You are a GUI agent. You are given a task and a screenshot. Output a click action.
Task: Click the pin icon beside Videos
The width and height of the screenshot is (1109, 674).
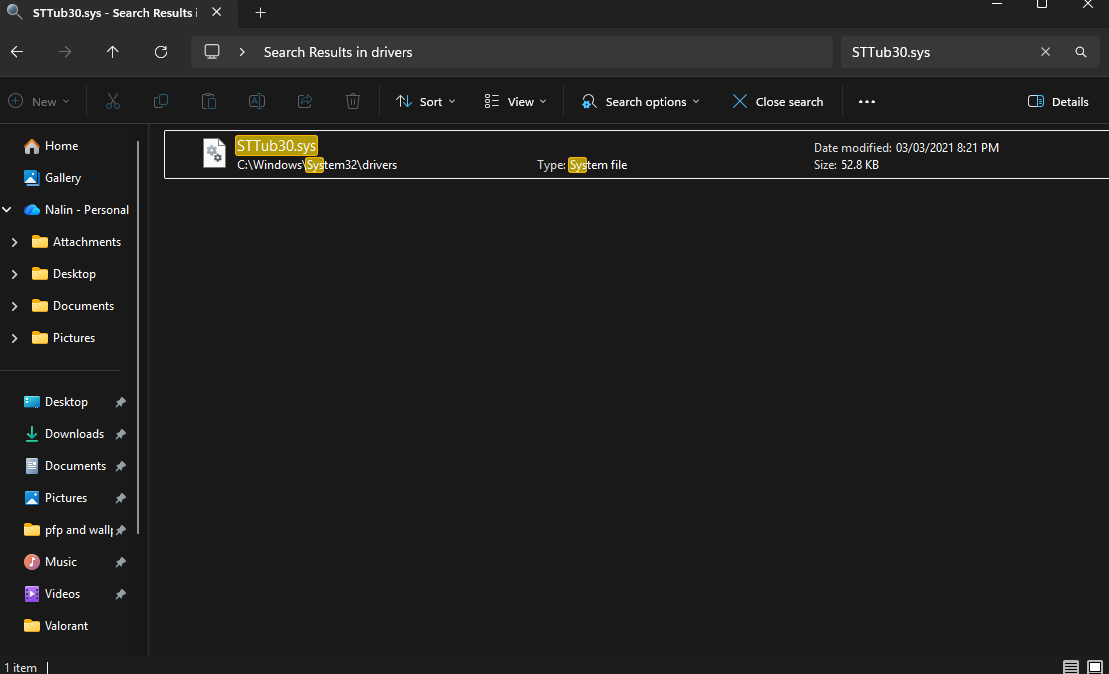coord(120,594)
